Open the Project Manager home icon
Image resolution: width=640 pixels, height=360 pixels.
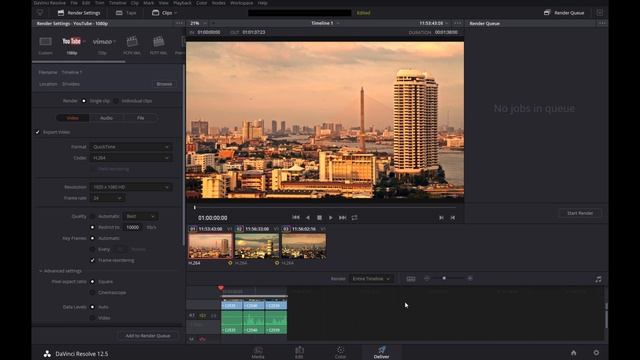pyautogui.click(x=573, y=353)
